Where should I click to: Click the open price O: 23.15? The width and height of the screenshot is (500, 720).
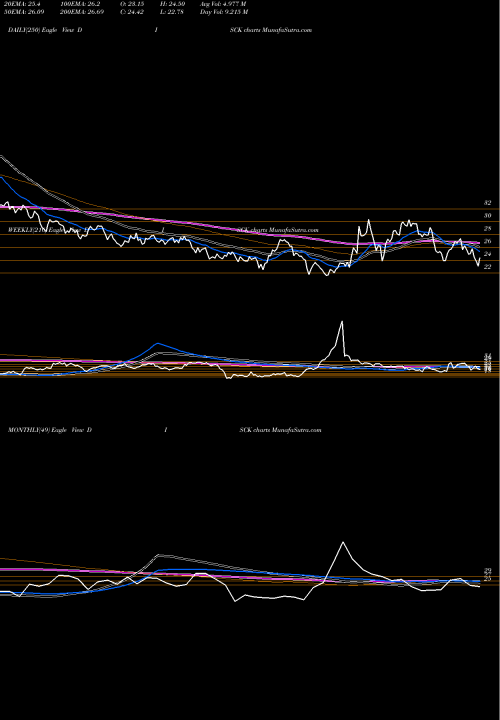click(x=132, y=4)
